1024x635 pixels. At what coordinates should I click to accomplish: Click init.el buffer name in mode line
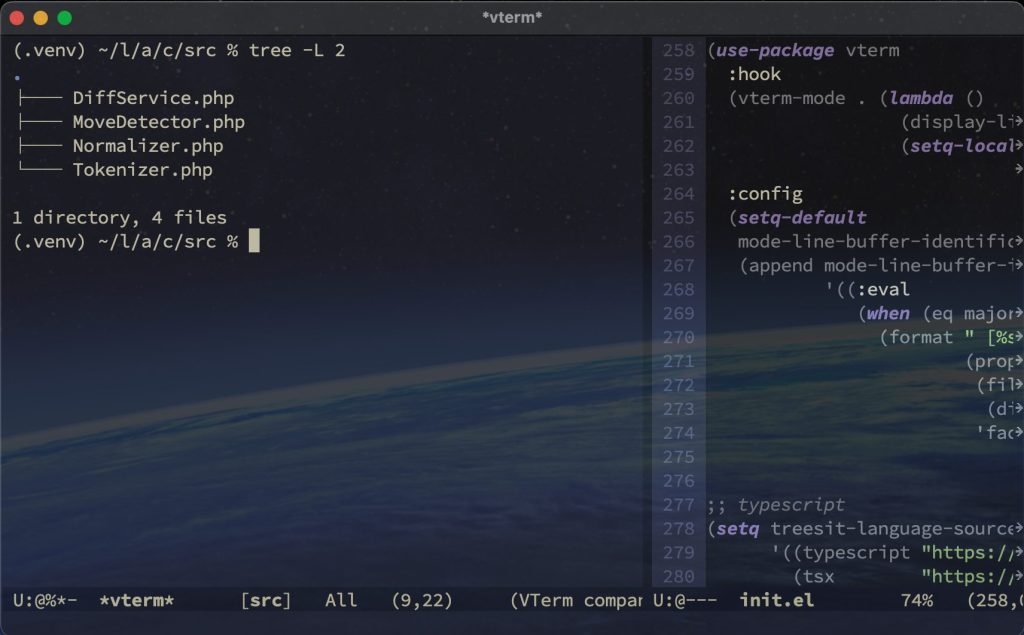(x=776, y=600)
